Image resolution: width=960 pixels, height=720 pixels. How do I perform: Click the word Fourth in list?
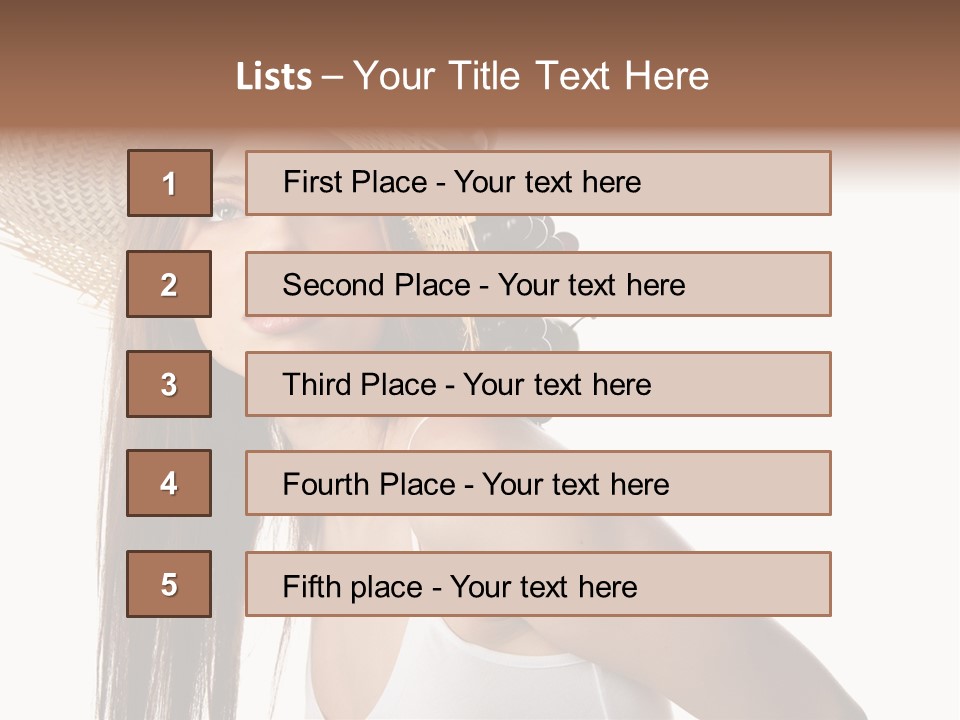(x=325, y=484)
